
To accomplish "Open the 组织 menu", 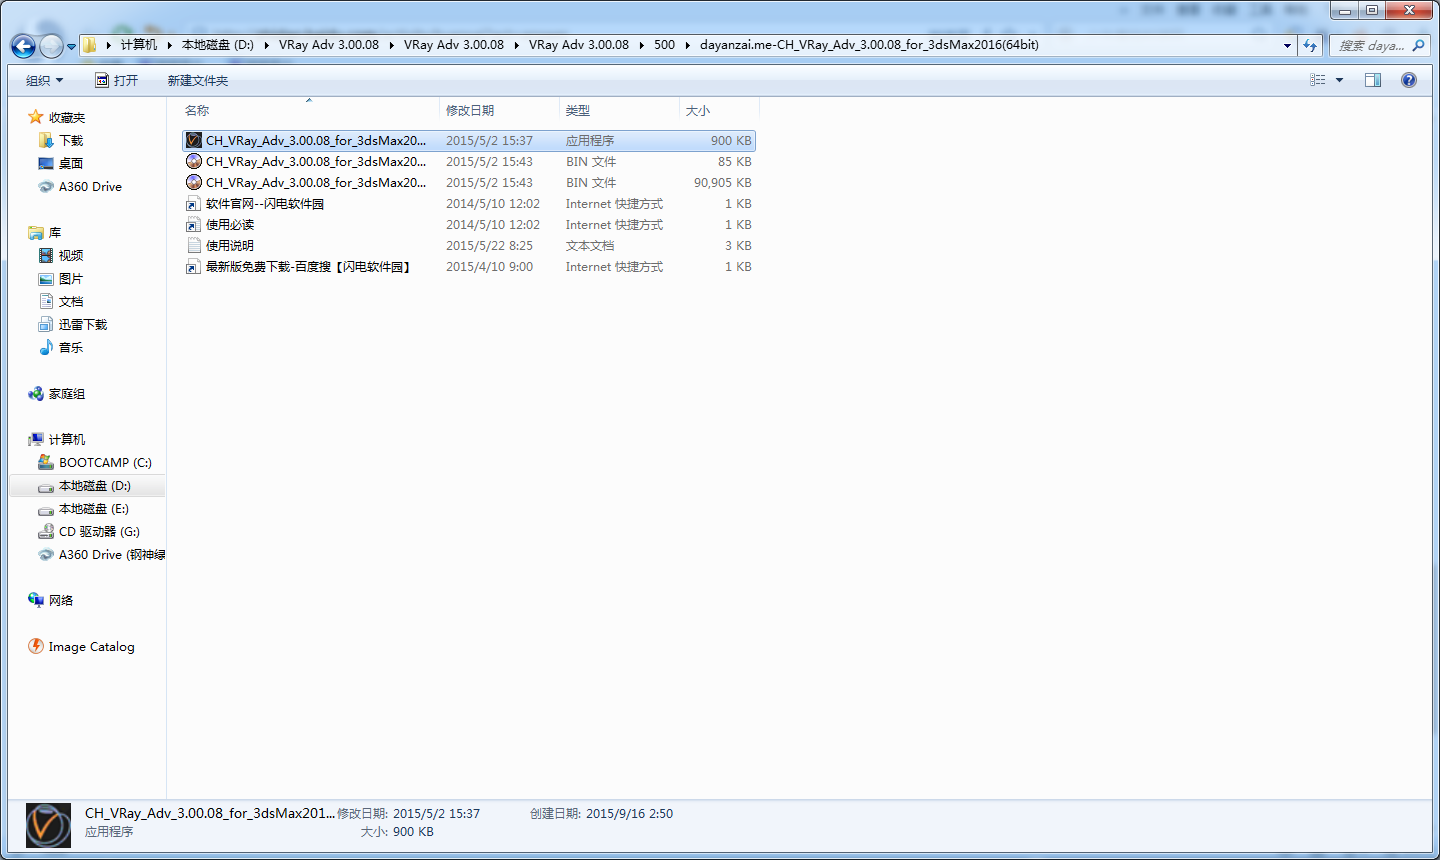I will pos(44,80).
